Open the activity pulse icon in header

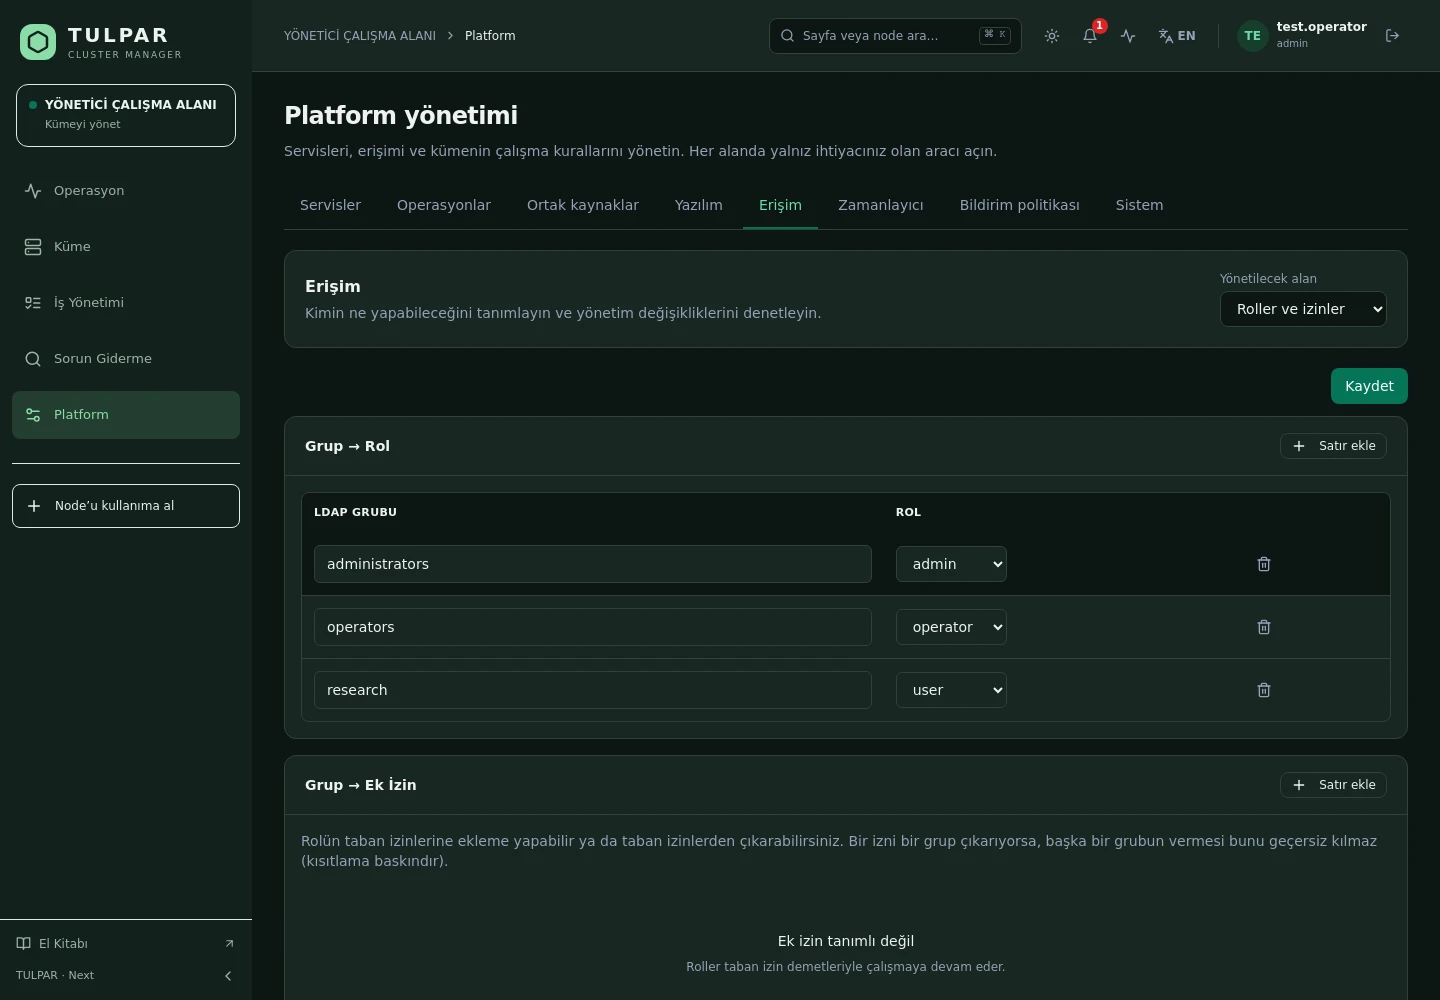1128,36
